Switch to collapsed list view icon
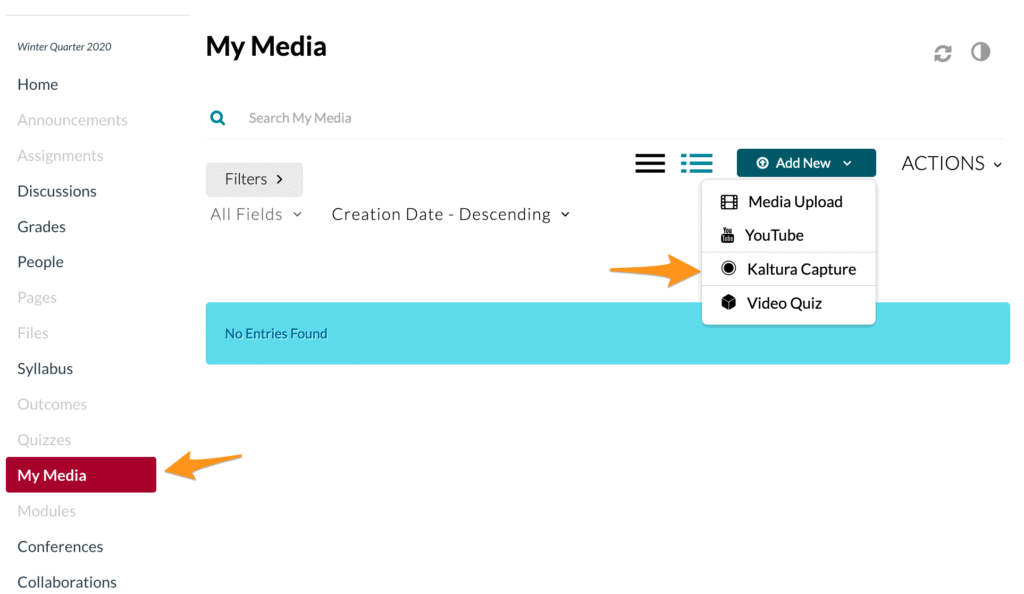The height and width of the screenshot is (594, 1024). click(x=650, y=163)
